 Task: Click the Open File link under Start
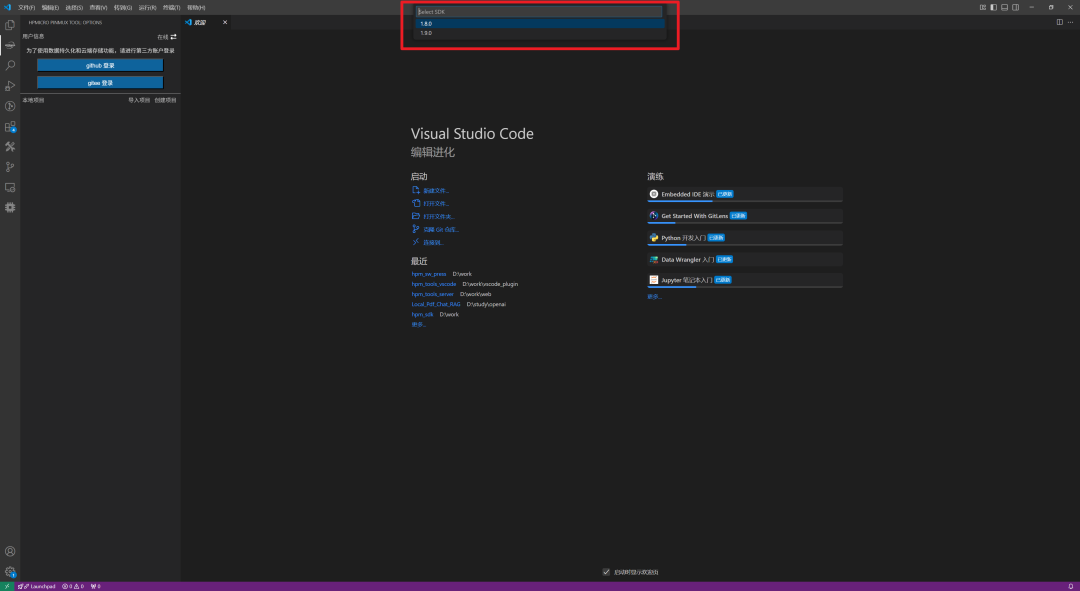(430, 203)
